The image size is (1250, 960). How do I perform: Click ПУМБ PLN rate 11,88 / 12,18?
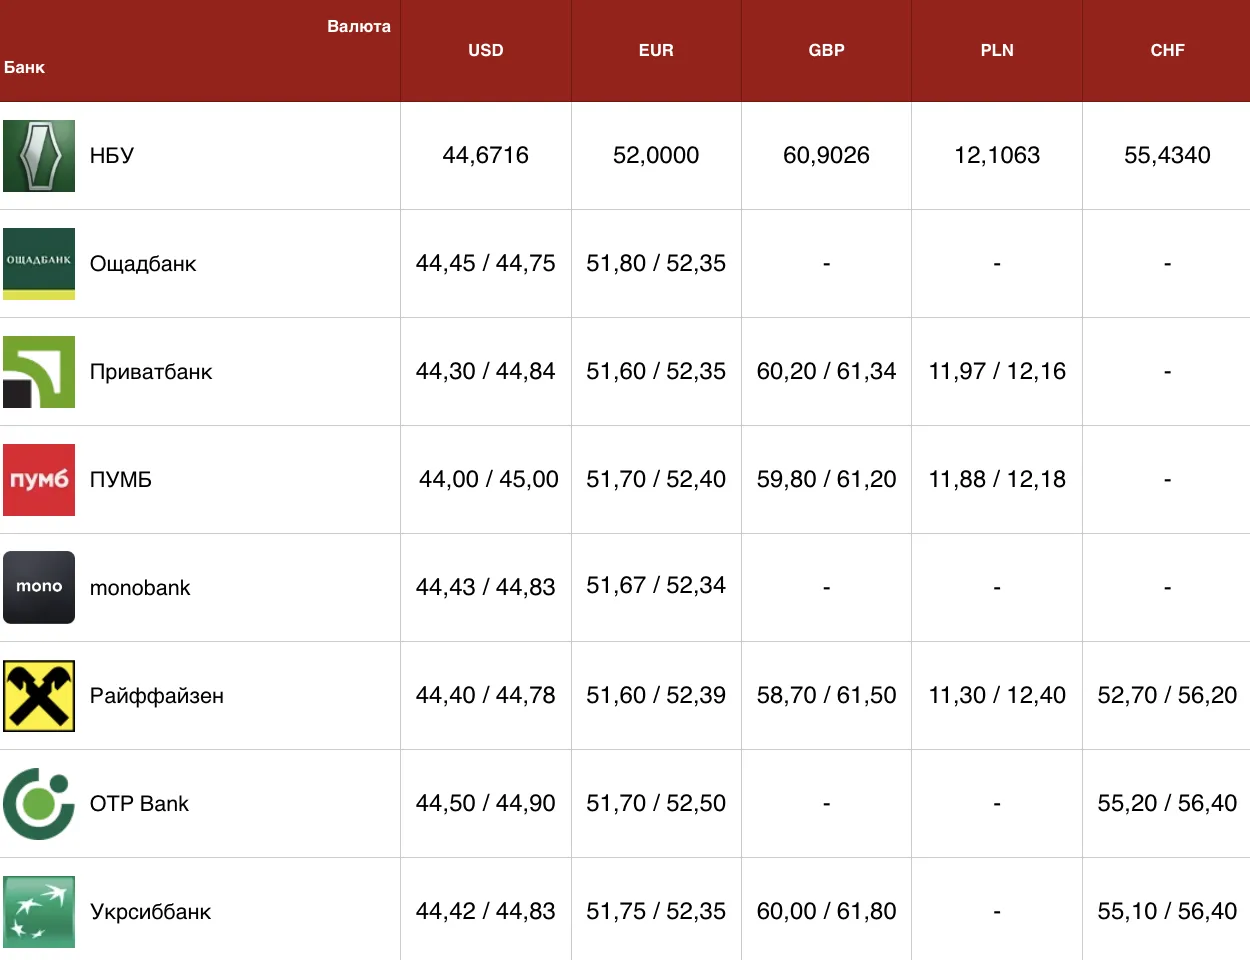click(x=997, y=480)
